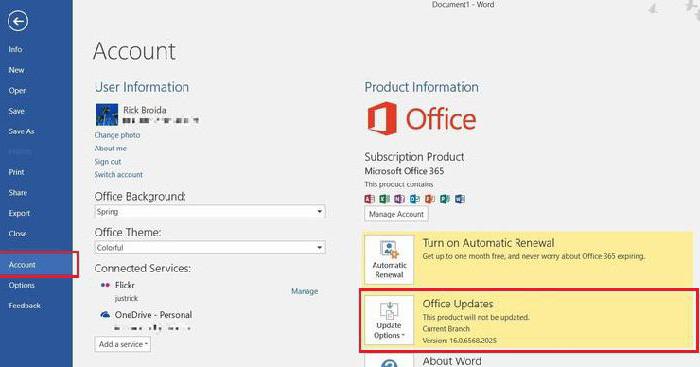Viewport: 700px width, 367px height.
Task: Click the Automatic Renewal button
Action: pyautogui.click(x=389, y=260)
